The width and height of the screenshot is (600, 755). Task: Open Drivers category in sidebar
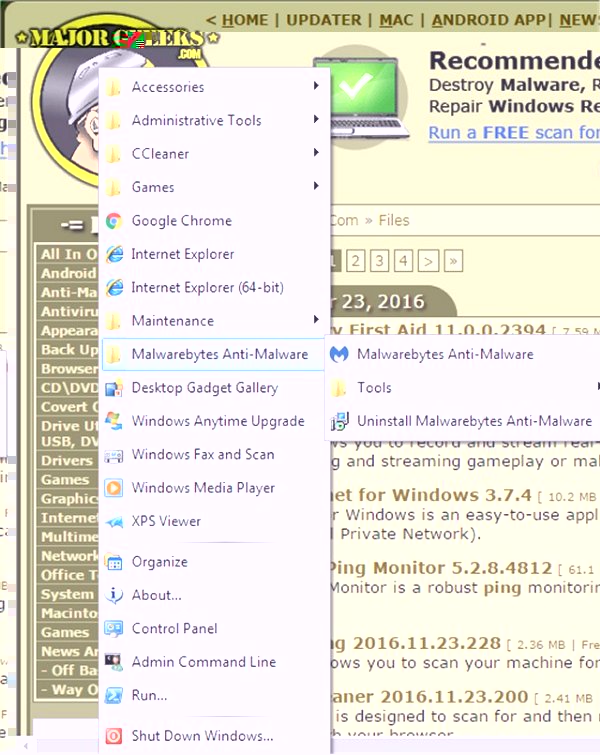[x=67, y=461]
